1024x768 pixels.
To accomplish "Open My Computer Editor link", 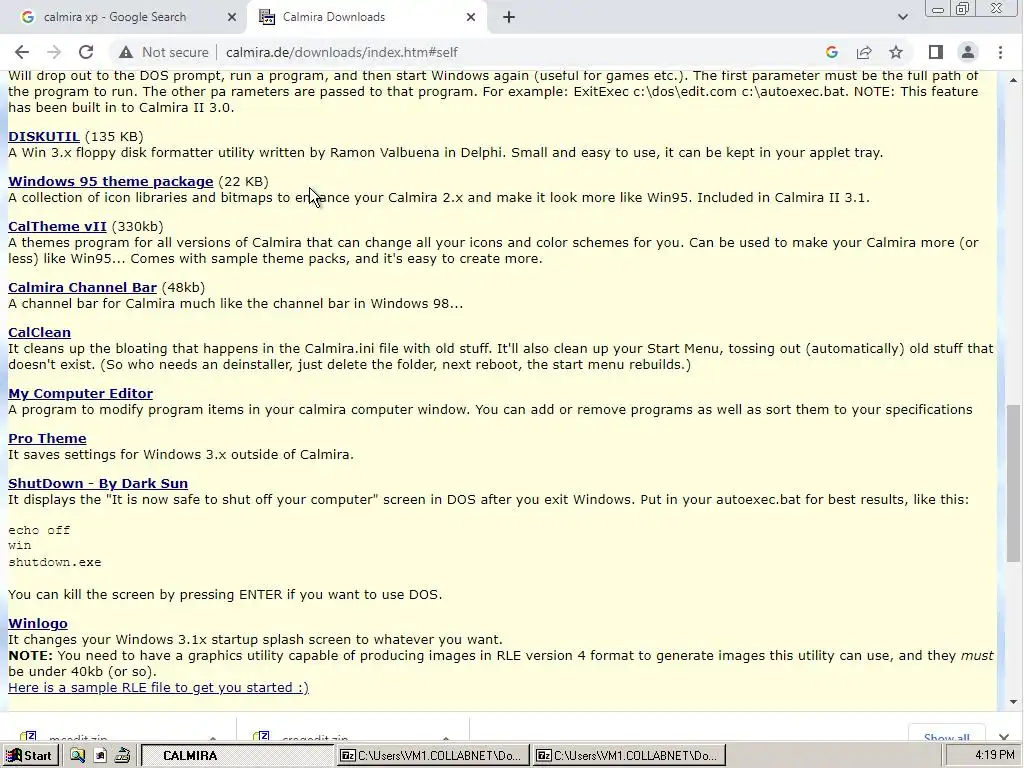I will point(80,393).
